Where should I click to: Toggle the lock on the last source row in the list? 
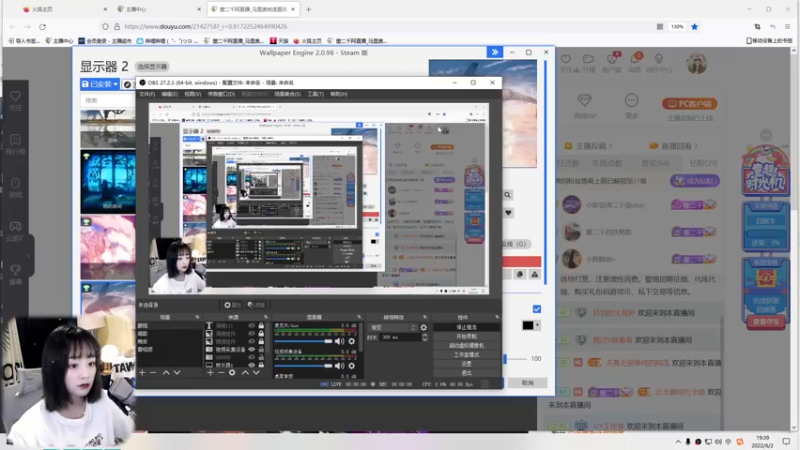261,365
